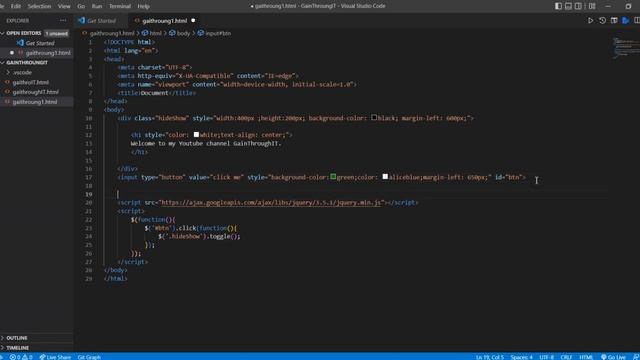
Task: Click the Run triangle icon in editor toolbar
Action: [590, 20]
